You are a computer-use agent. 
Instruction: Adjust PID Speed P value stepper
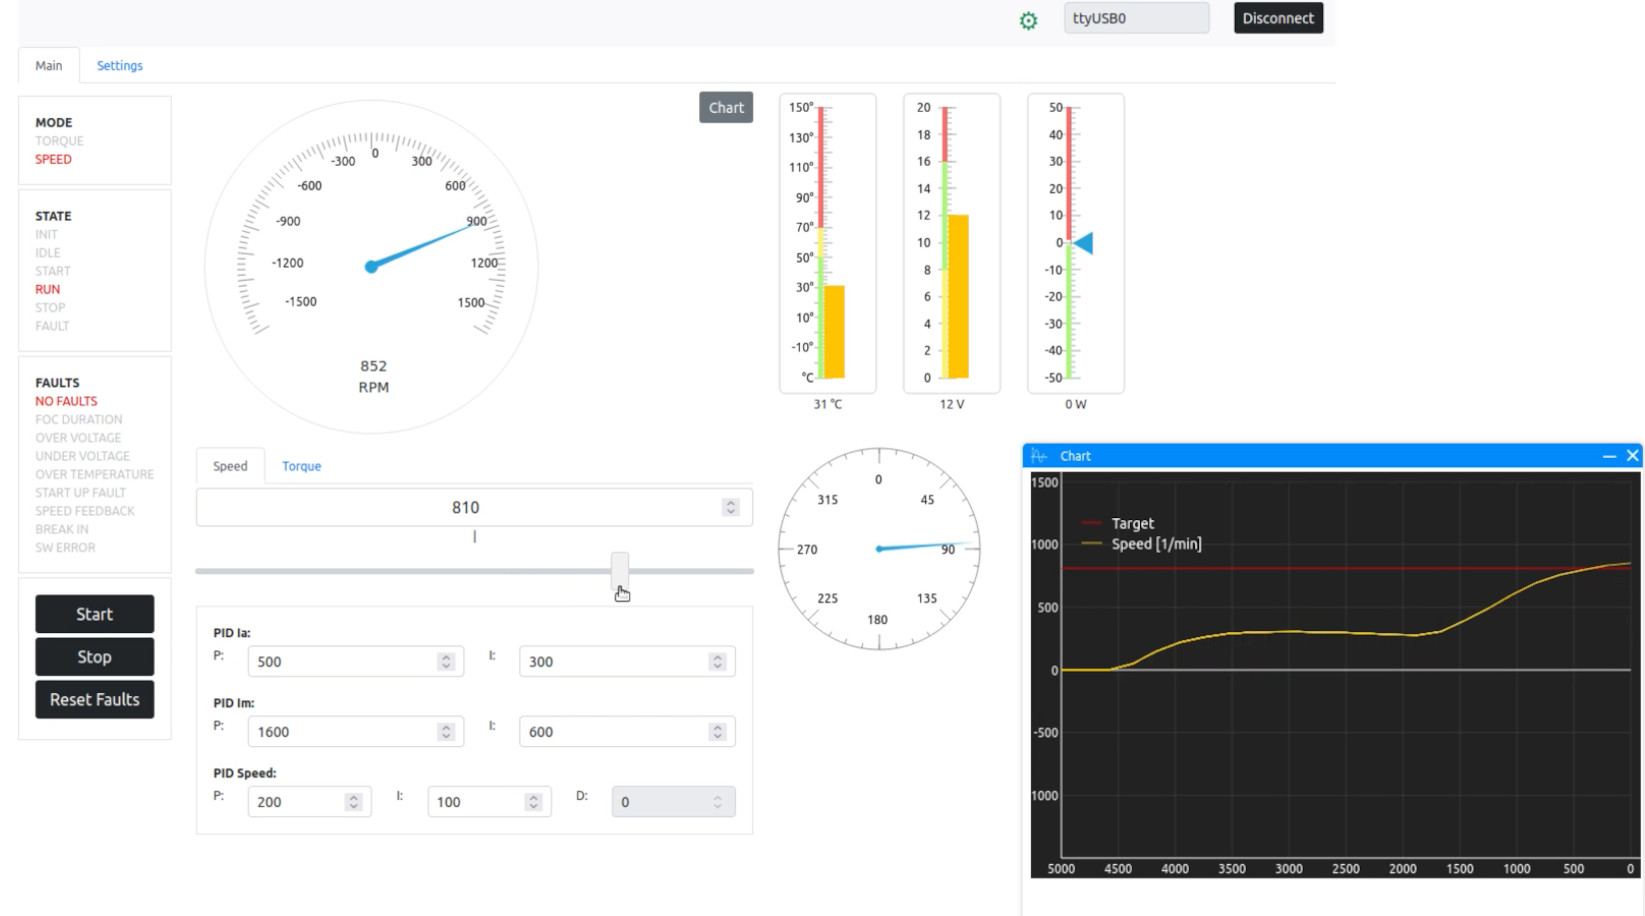(353, 802)
